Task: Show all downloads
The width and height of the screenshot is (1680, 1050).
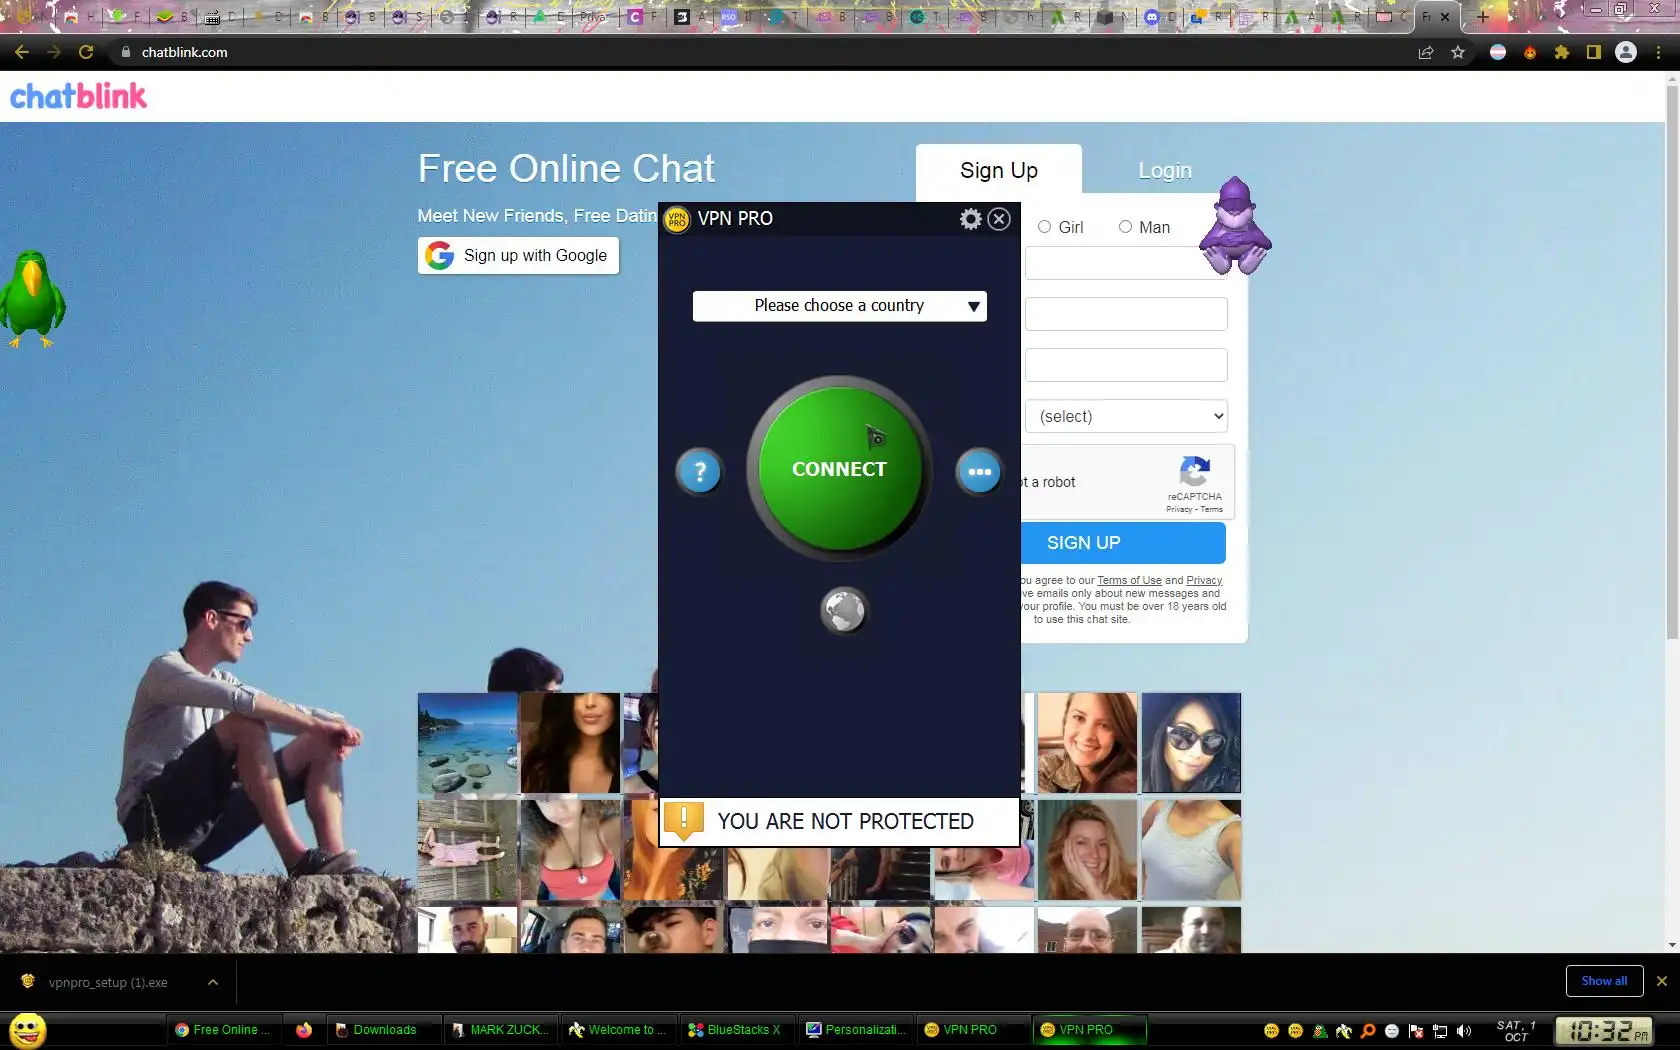Action: 1604,981
